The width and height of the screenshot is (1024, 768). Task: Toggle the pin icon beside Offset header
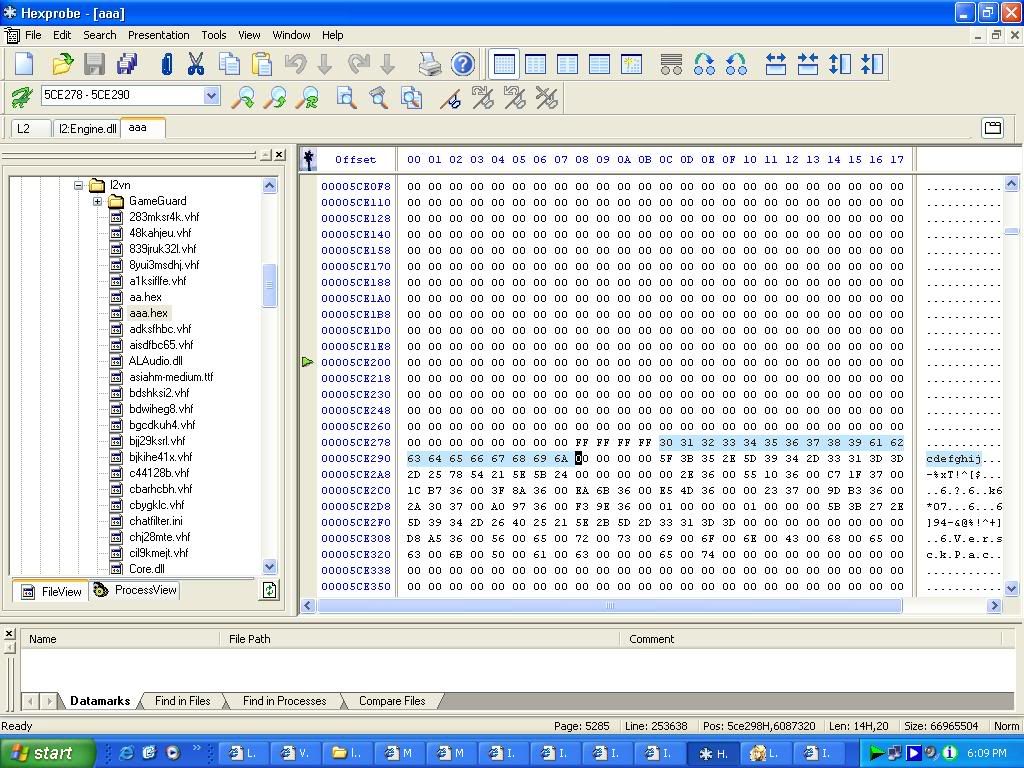[x=309, y=159]
